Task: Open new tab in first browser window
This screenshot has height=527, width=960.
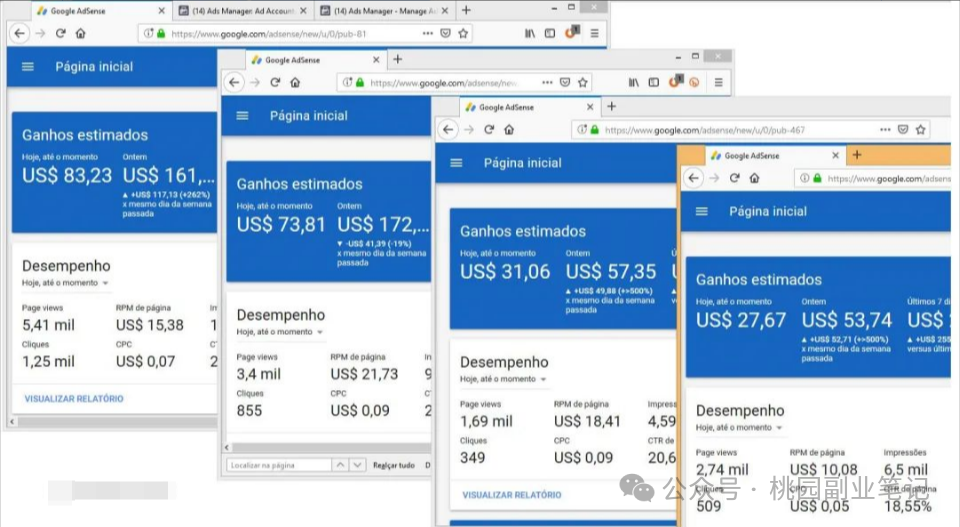Action: coord(466,10)
